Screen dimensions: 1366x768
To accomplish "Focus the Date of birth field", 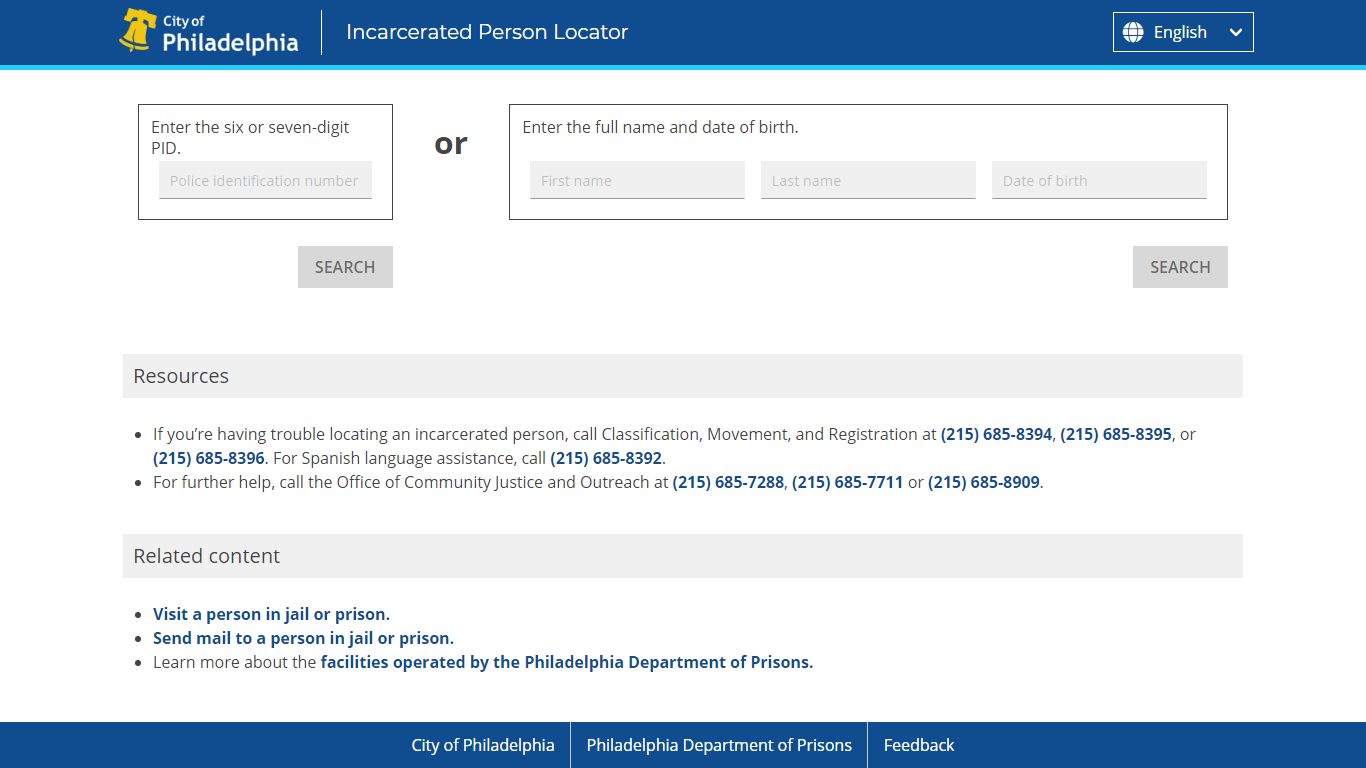I will (x=1099, y=180).
